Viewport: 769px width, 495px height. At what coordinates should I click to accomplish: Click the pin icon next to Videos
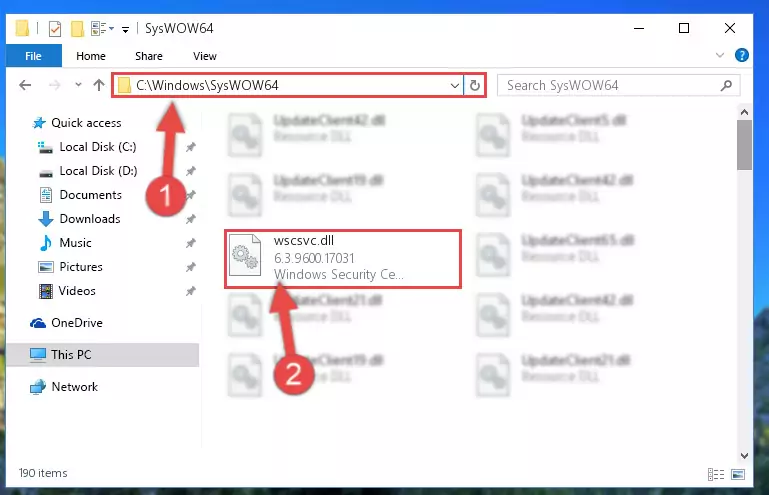point(190,291)
